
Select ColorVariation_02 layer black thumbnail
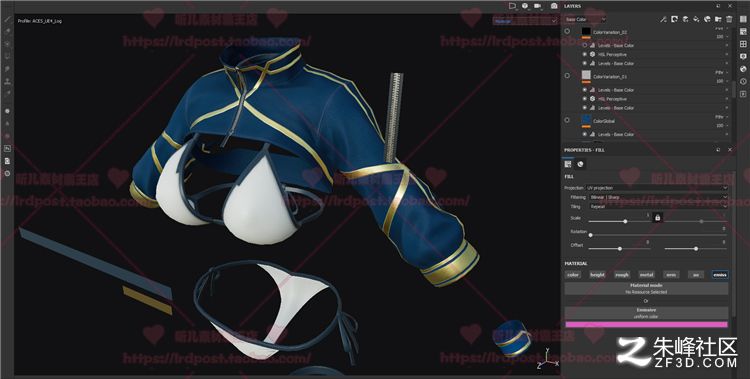(x=586, y=31)
